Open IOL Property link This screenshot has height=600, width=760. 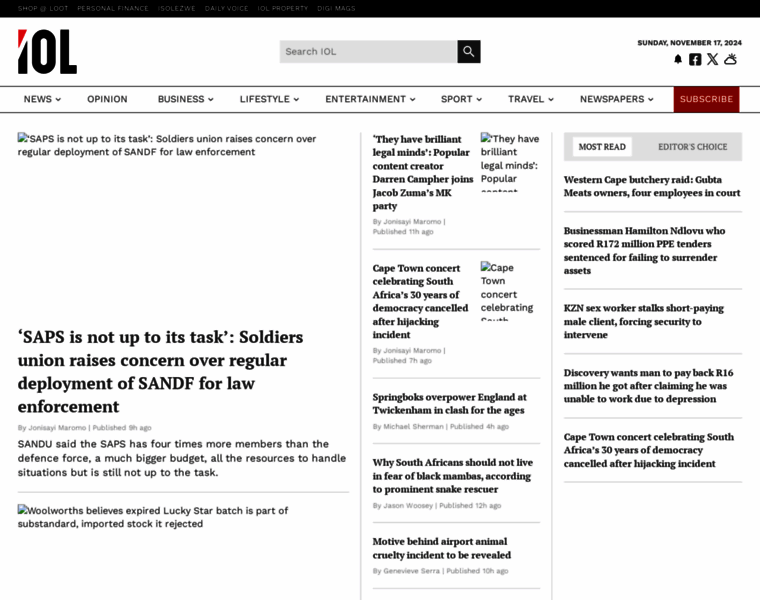coord(283,8)
